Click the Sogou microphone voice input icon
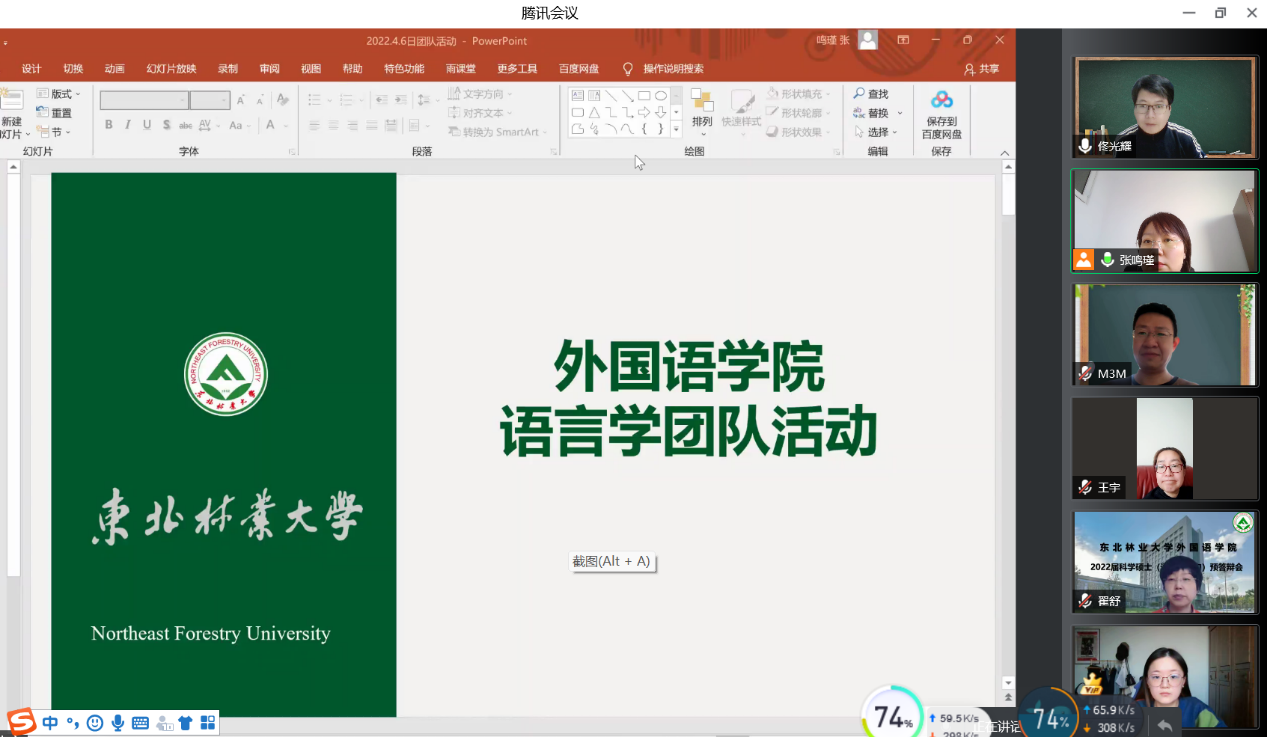This screenshot has width=1267, height=737. click(118, 723)
